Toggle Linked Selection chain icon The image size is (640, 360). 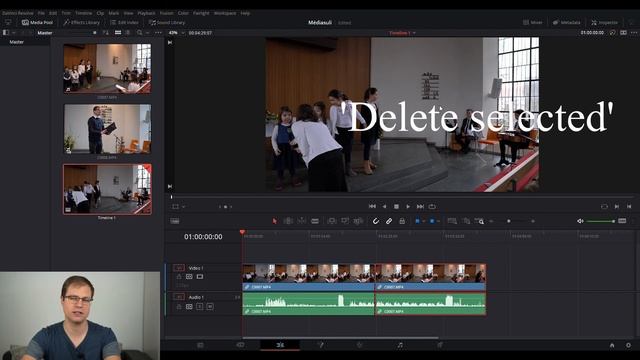(389, 221)
